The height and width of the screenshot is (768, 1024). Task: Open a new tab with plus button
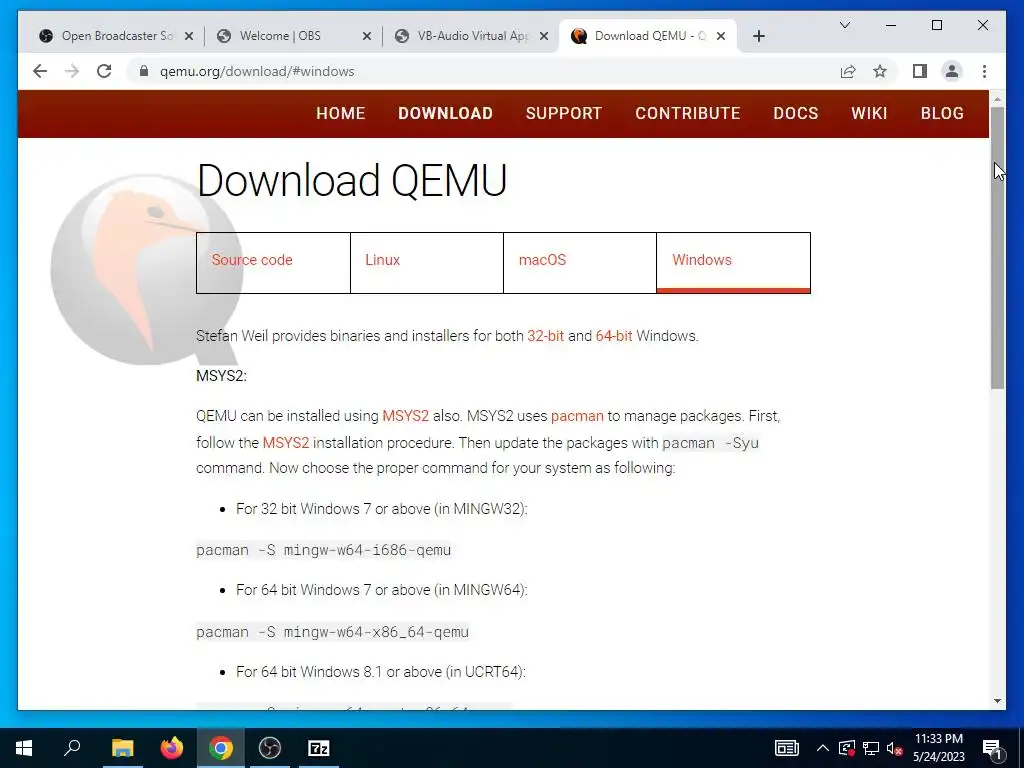point(758,36)
